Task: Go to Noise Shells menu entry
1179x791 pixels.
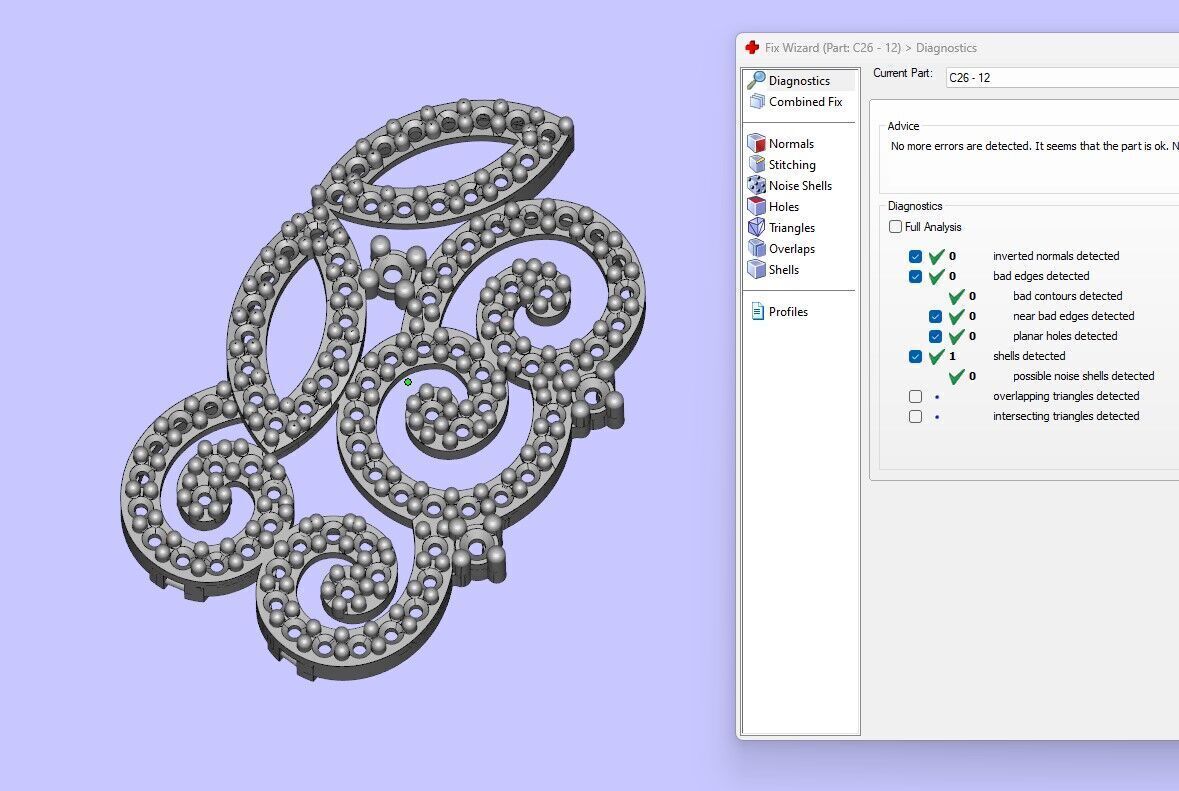Action: tap(800, 186)
